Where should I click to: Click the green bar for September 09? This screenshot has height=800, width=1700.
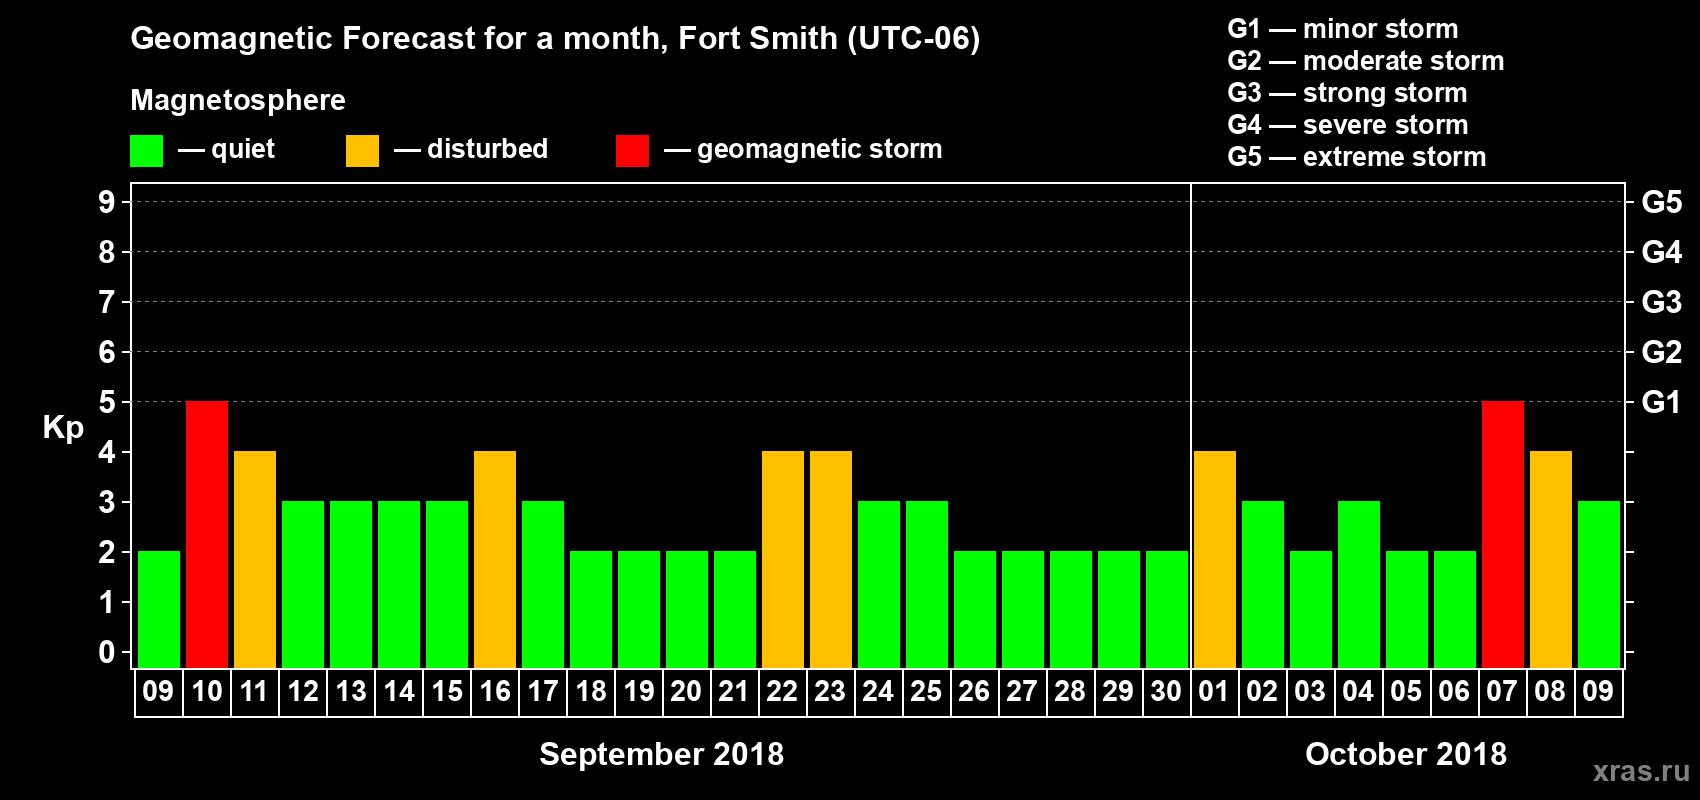[x=159, y=610]
